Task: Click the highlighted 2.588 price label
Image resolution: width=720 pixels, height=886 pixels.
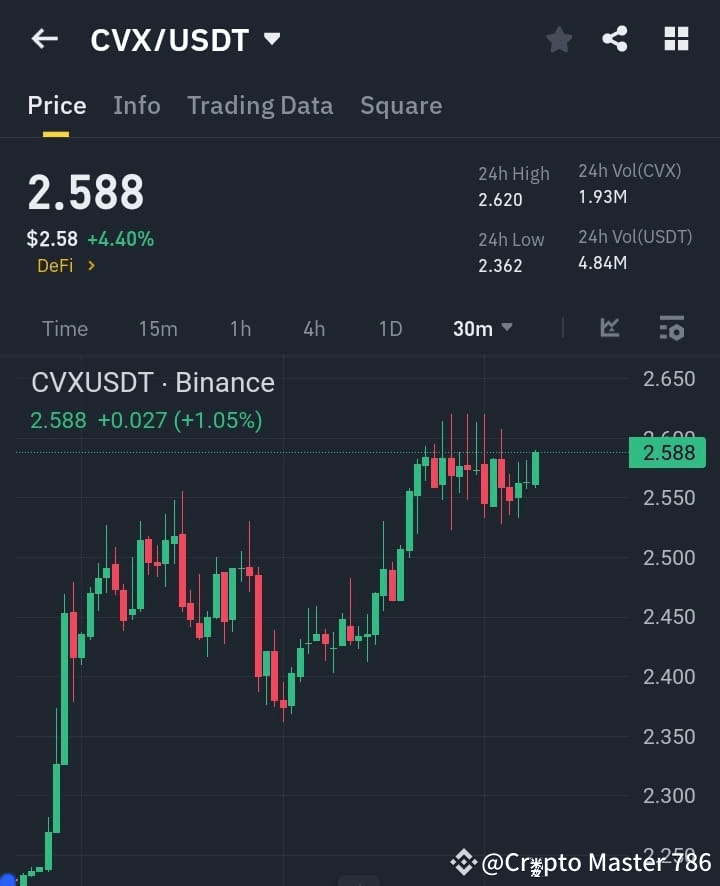Action: pos(667,453)
